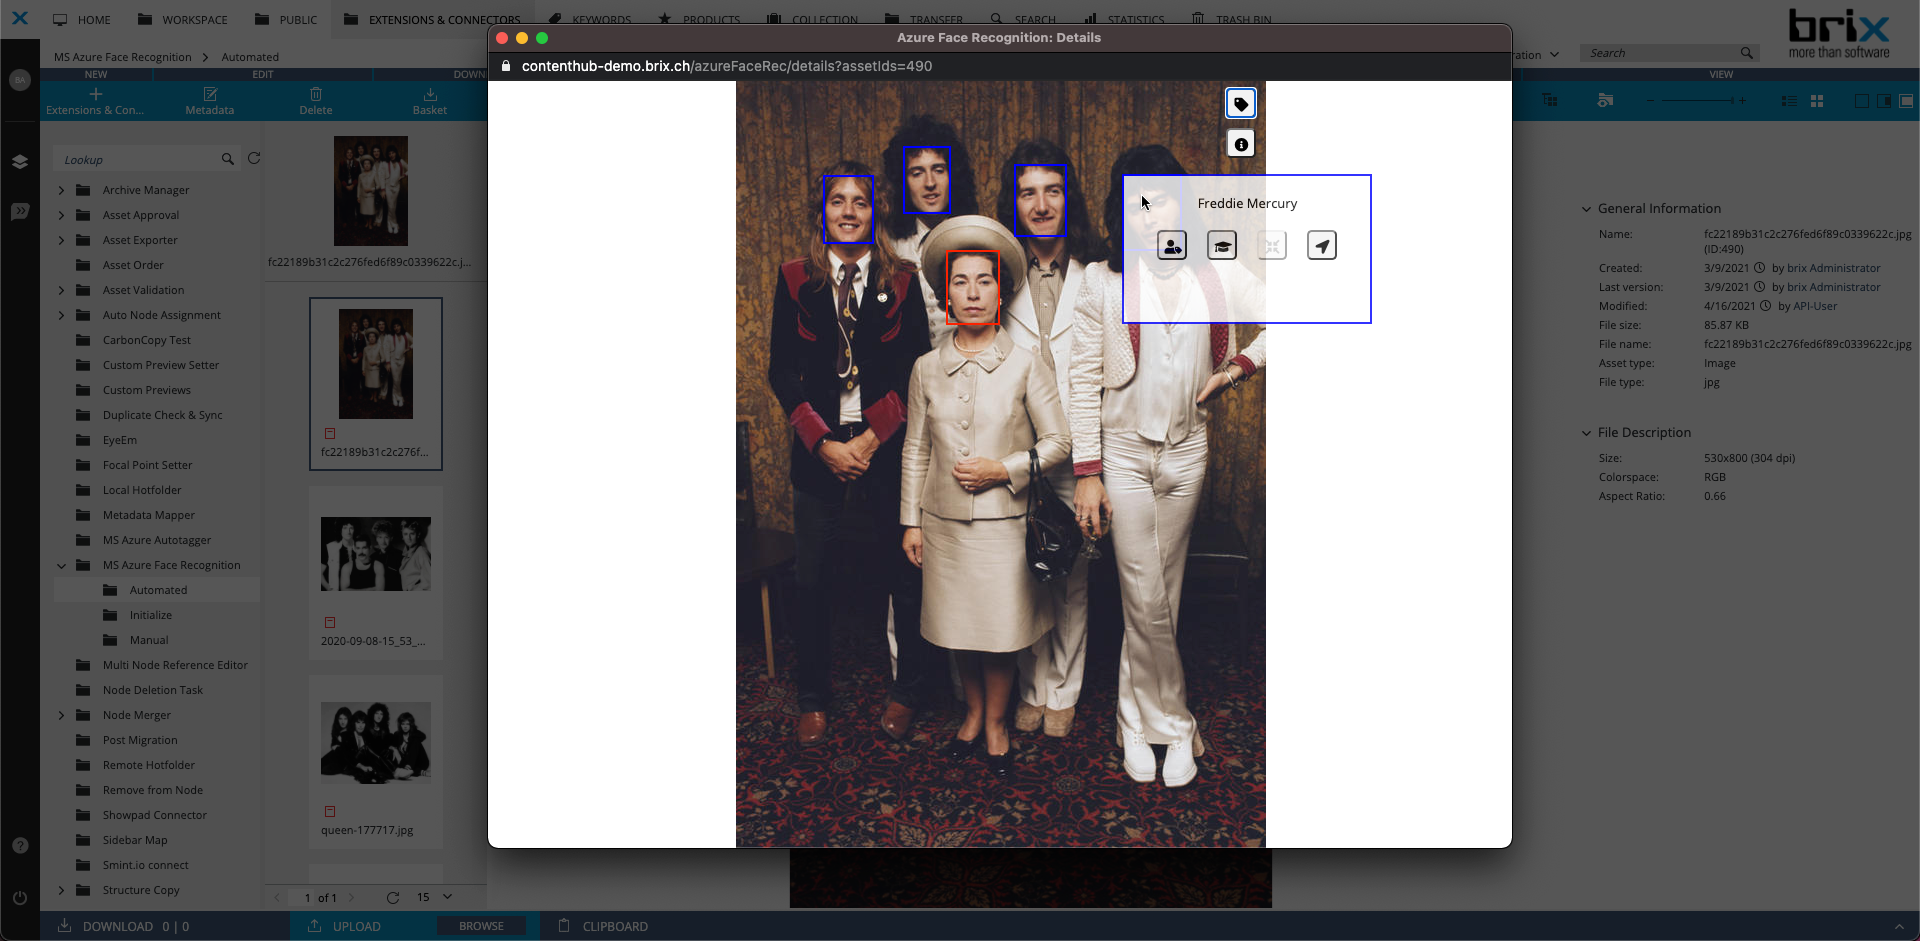
Task: Open the chat icon in left sidebar
Action: click(x=20, y=211)
